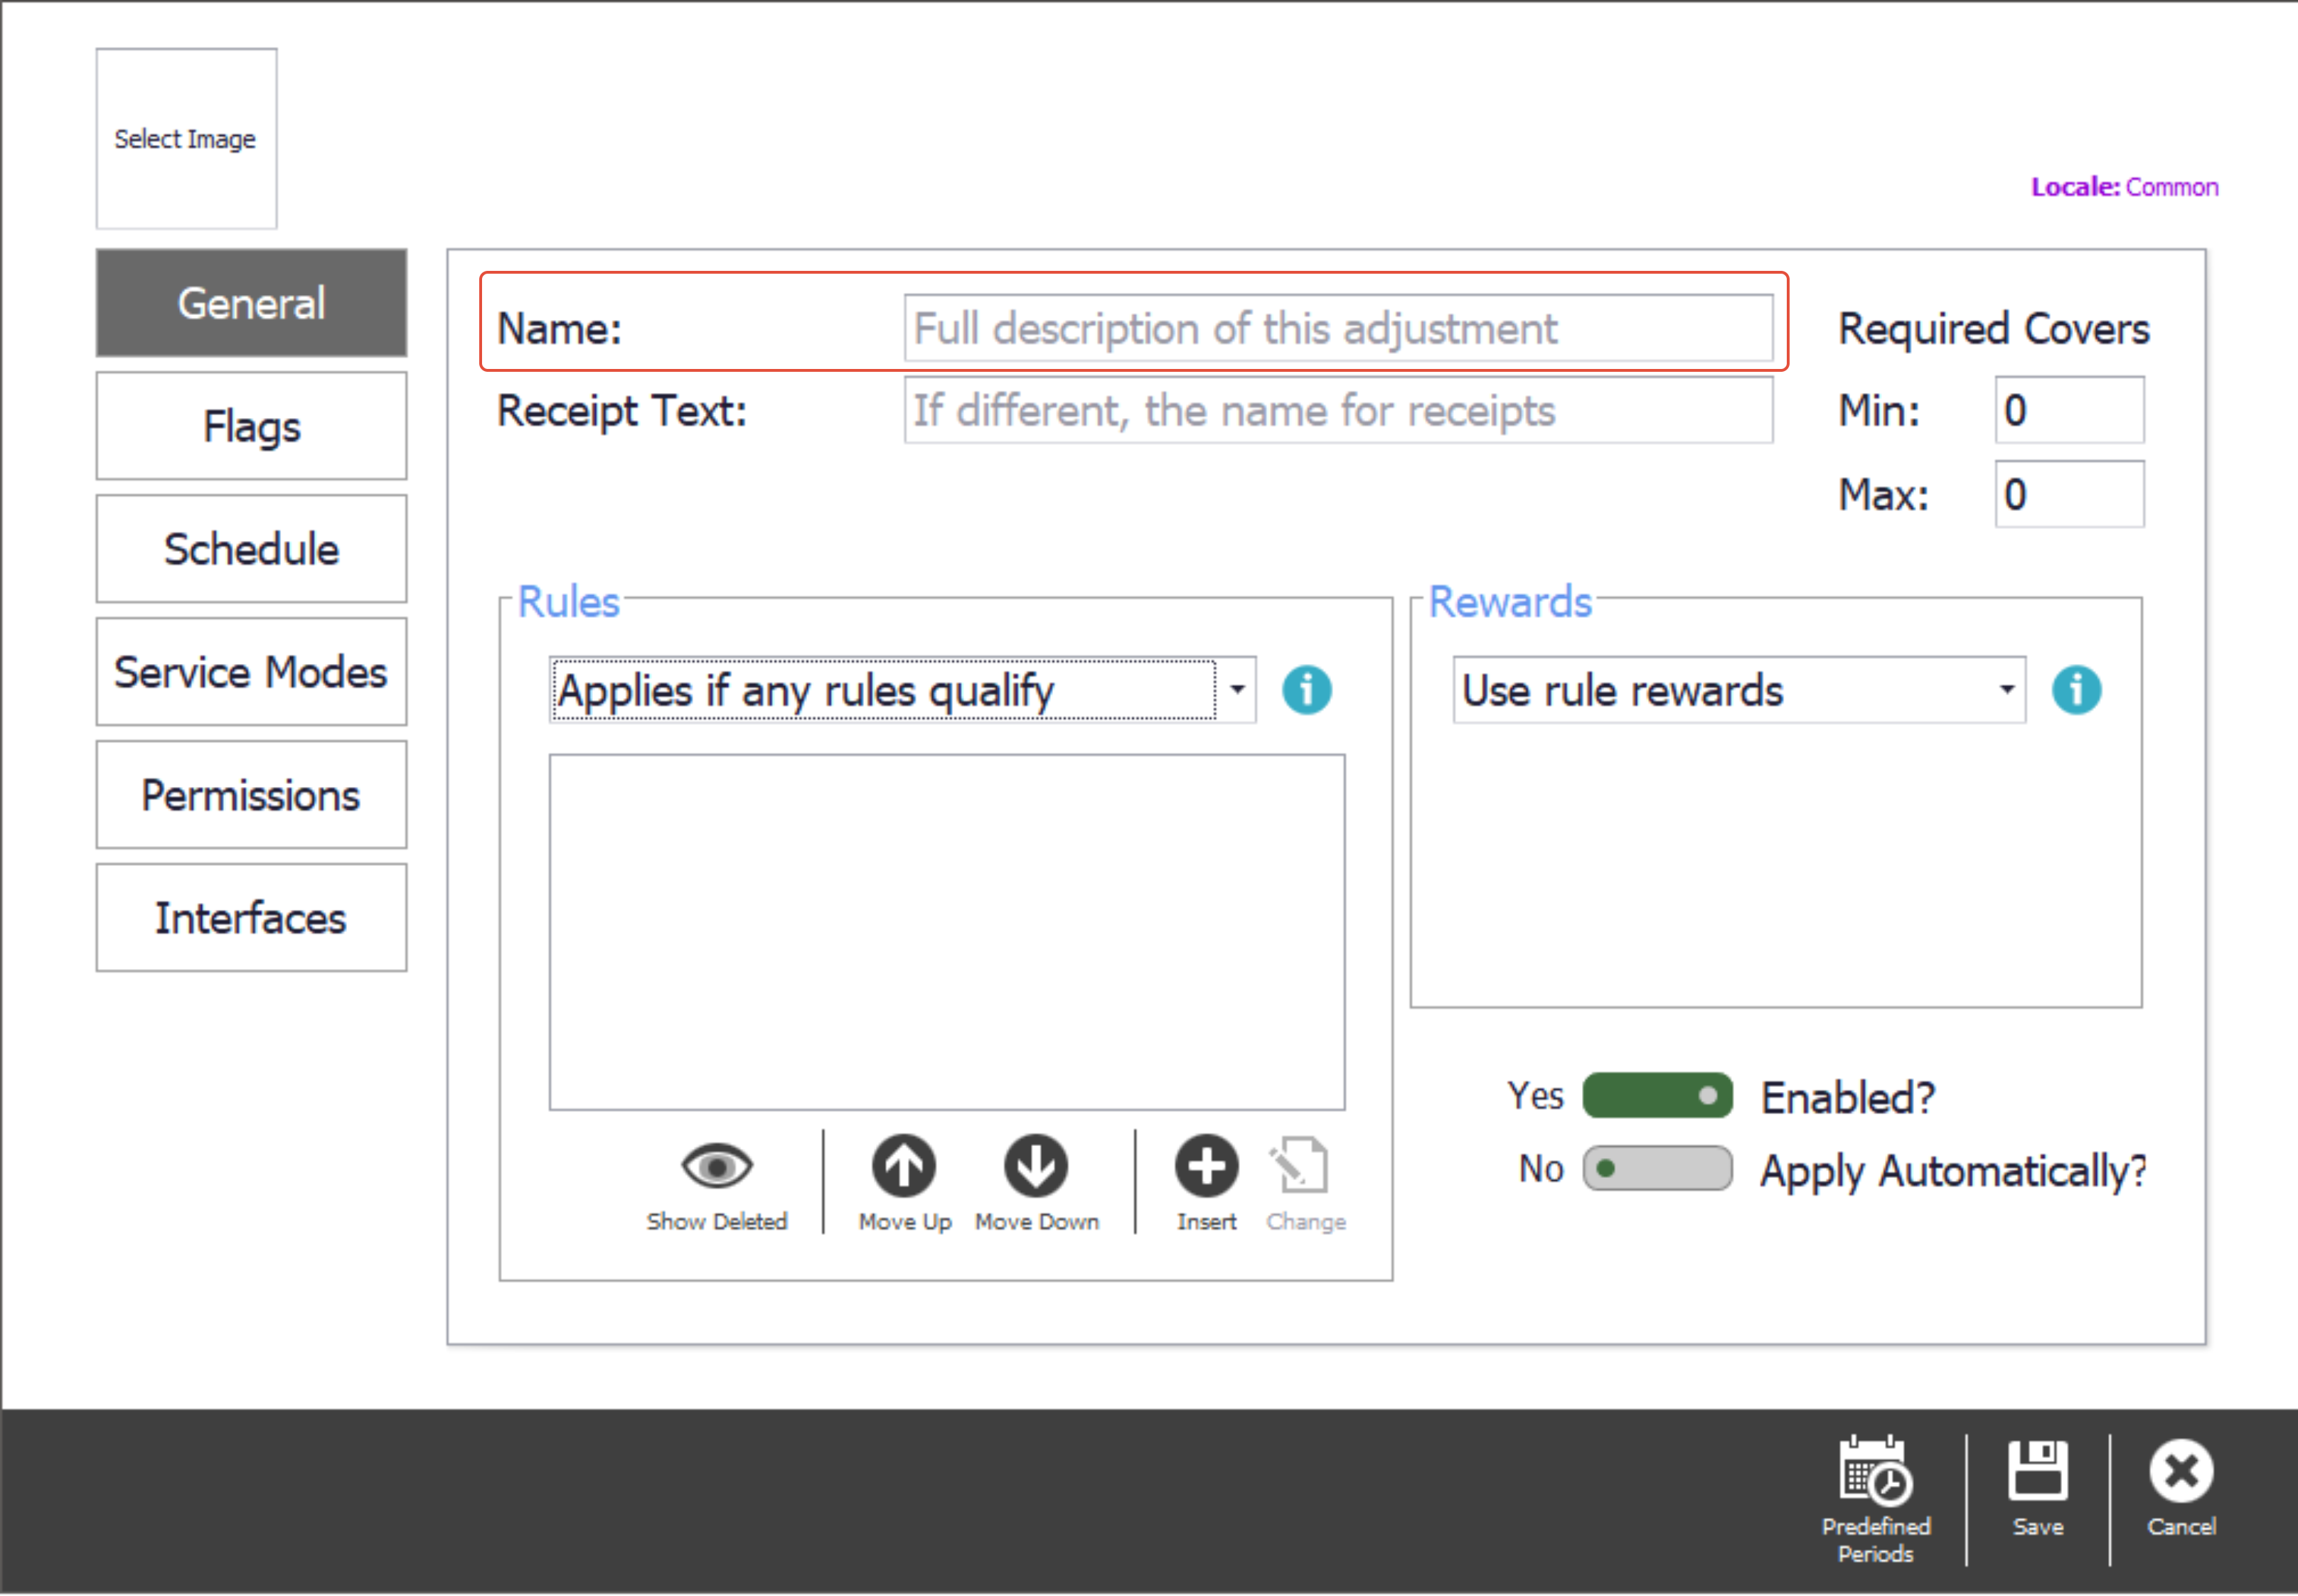Screen dimensions: 2298x1596
Task: Click the Locale: Common label
Action: click(2125, 187)
